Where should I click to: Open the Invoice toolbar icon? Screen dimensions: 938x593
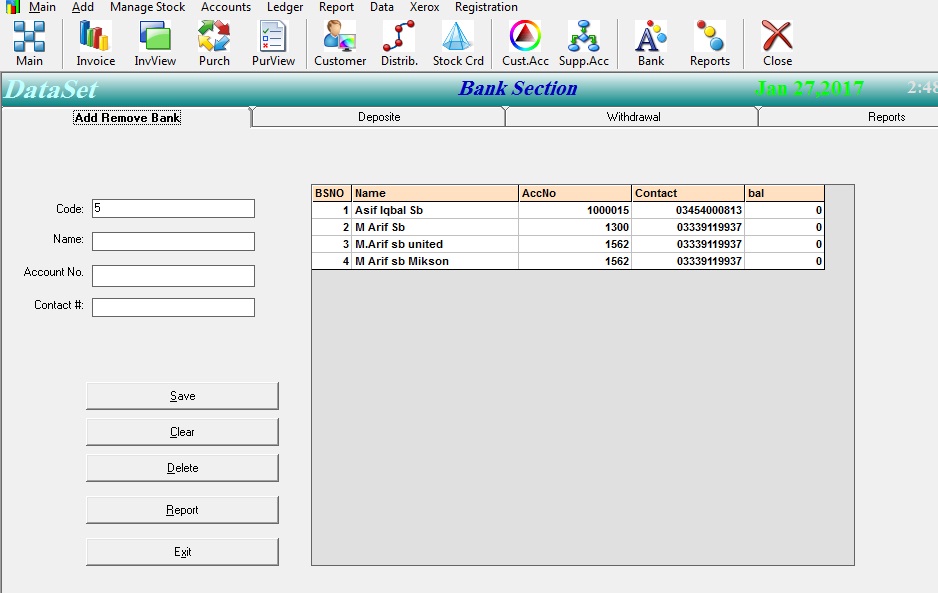(x=95, y=43)
